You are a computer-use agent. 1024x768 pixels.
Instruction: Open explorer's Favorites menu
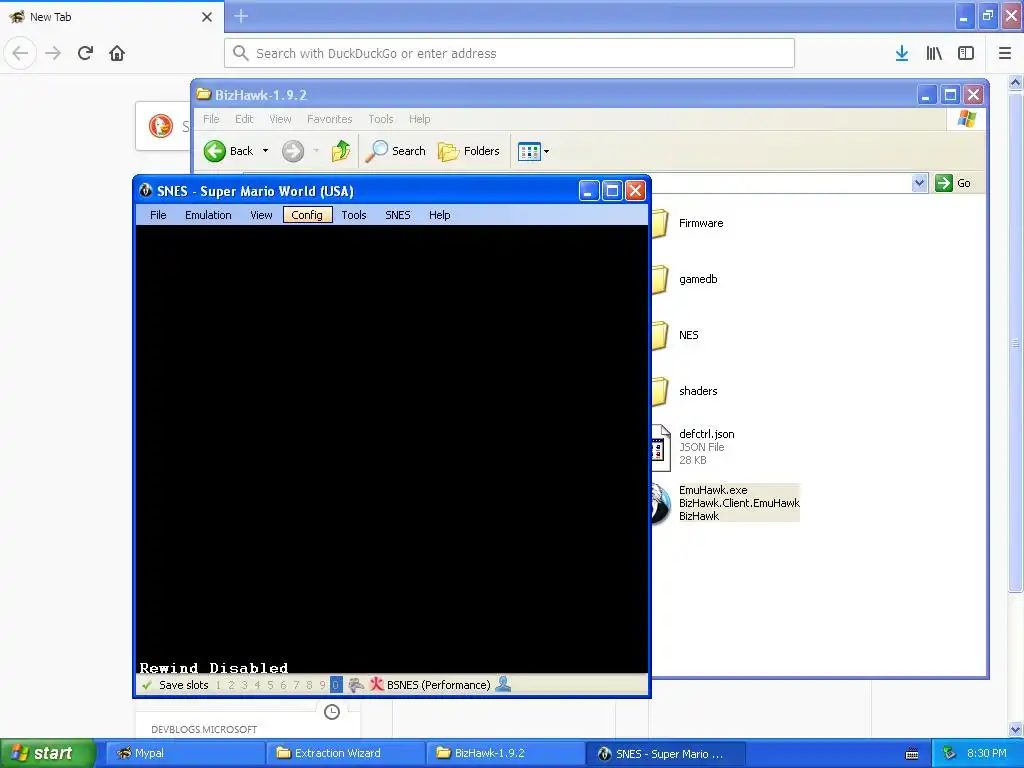(329, 119)
